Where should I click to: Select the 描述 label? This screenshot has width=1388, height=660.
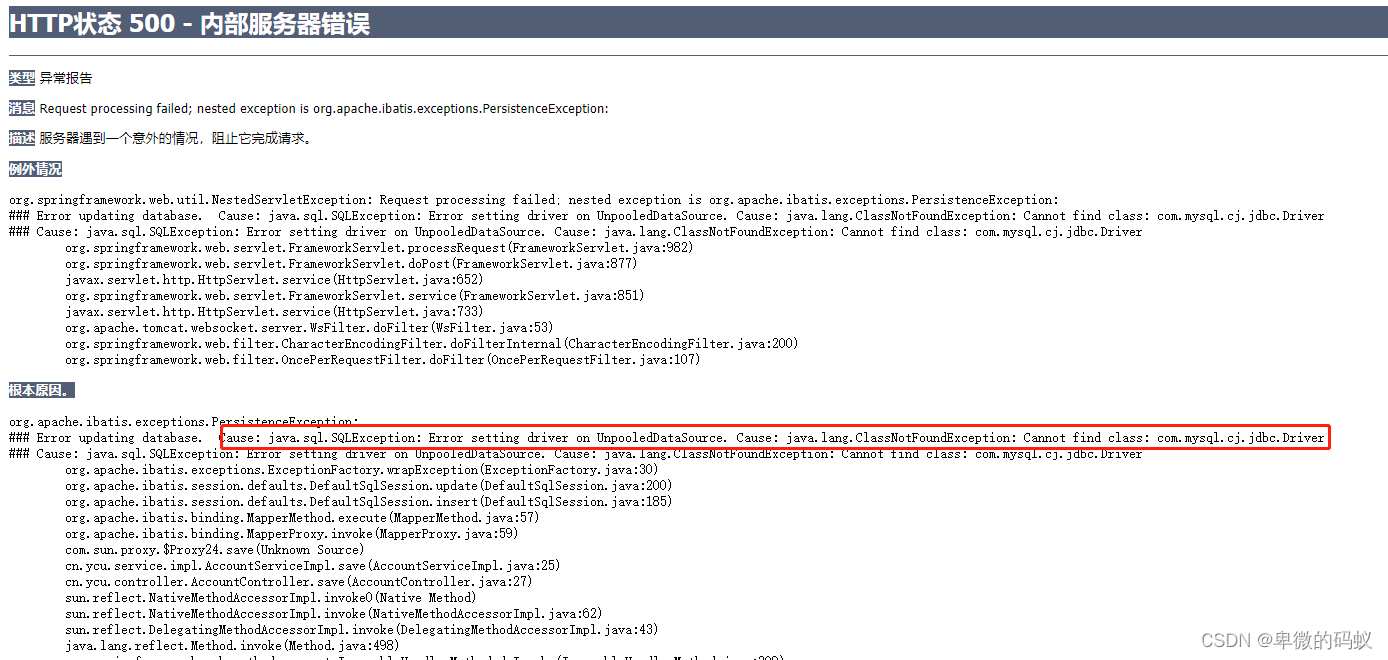tap(20, 138)
